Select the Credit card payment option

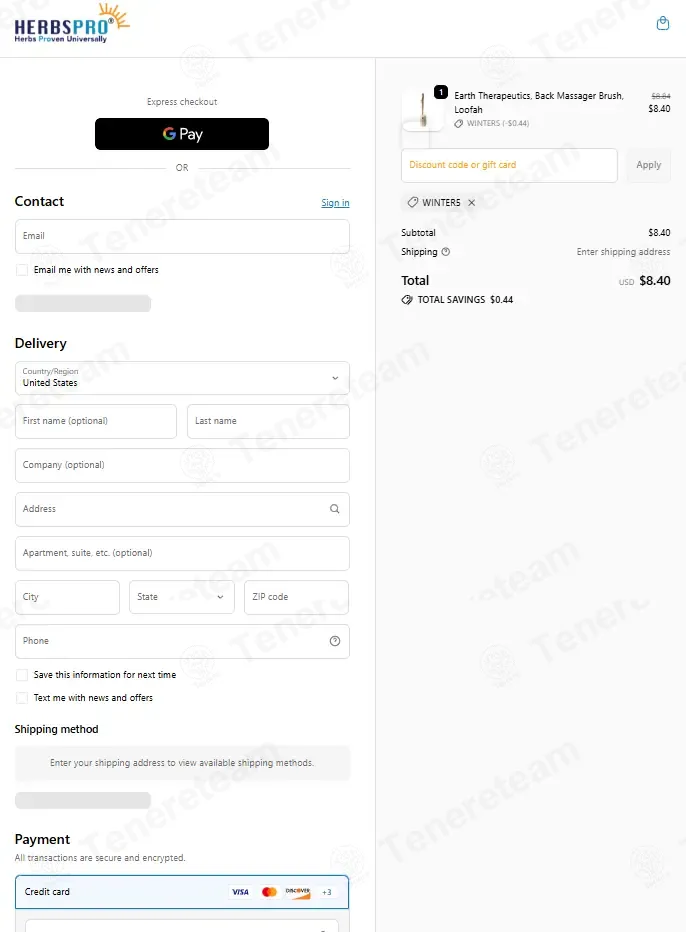coord(48,892)
